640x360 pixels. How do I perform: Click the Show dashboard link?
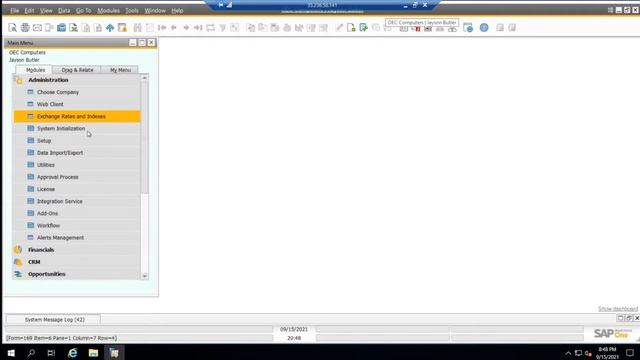(618, 309)
